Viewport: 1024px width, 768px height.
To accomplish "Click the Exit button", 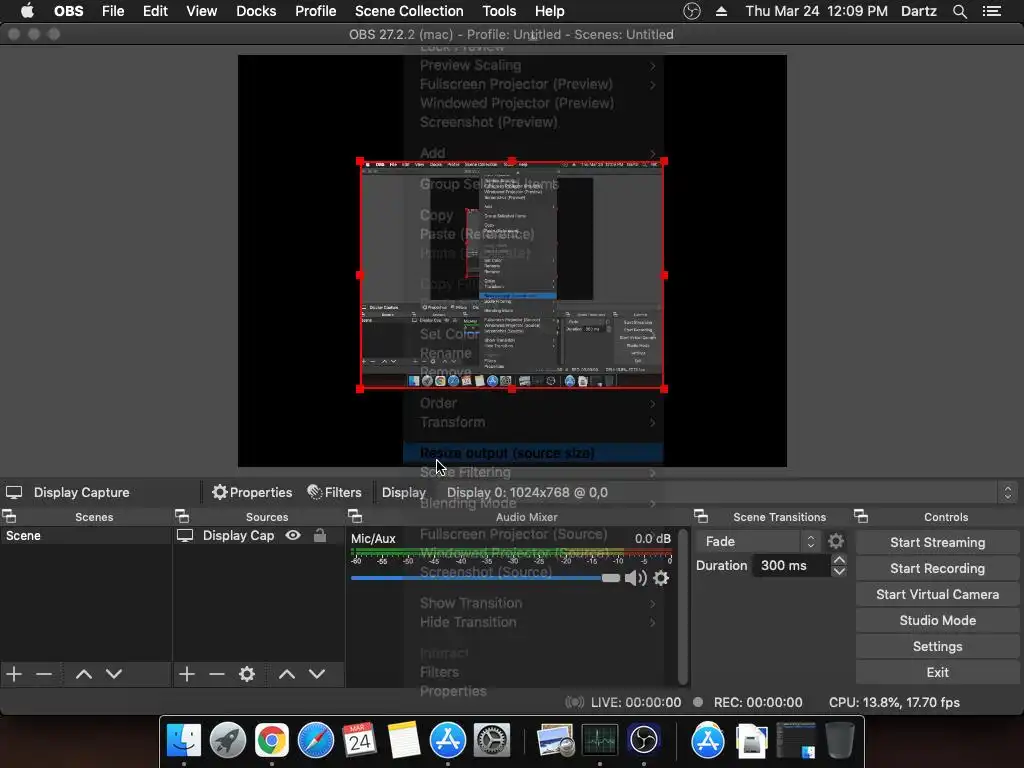I will pyautogui.click(x=937, y=672).
